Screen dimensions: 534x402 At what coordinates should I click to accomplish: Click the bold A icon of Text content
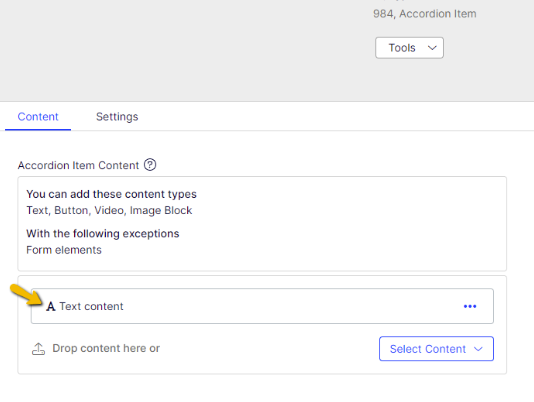51,306
